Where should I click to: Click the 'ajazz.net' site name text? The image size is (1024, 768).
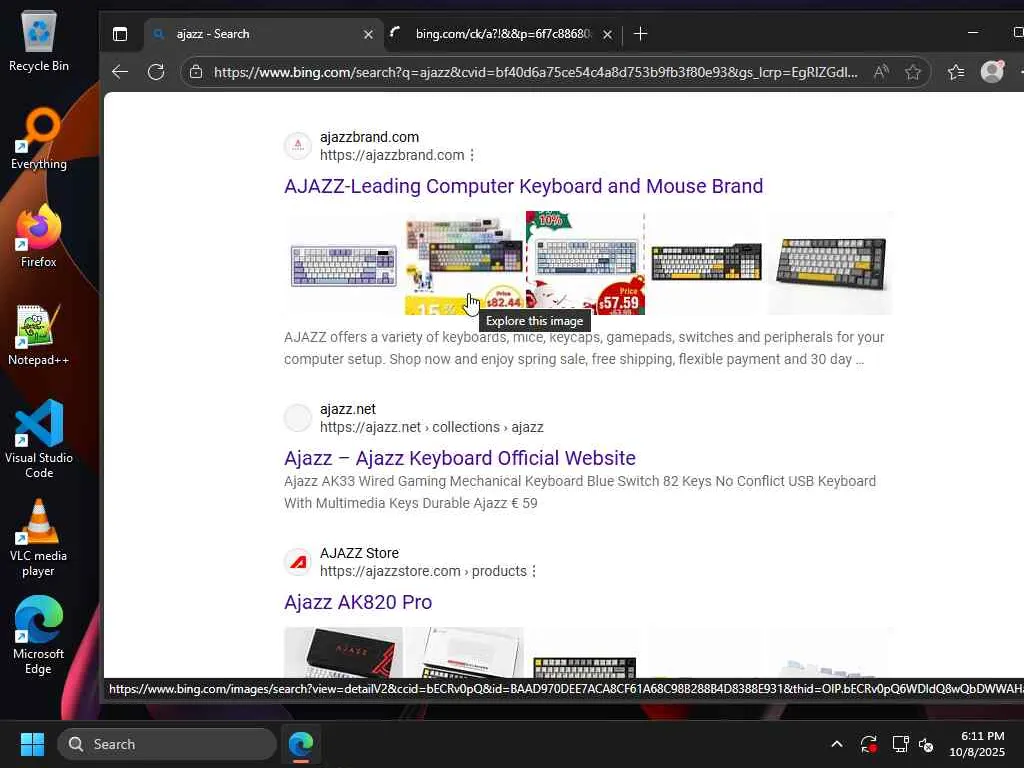347,409
